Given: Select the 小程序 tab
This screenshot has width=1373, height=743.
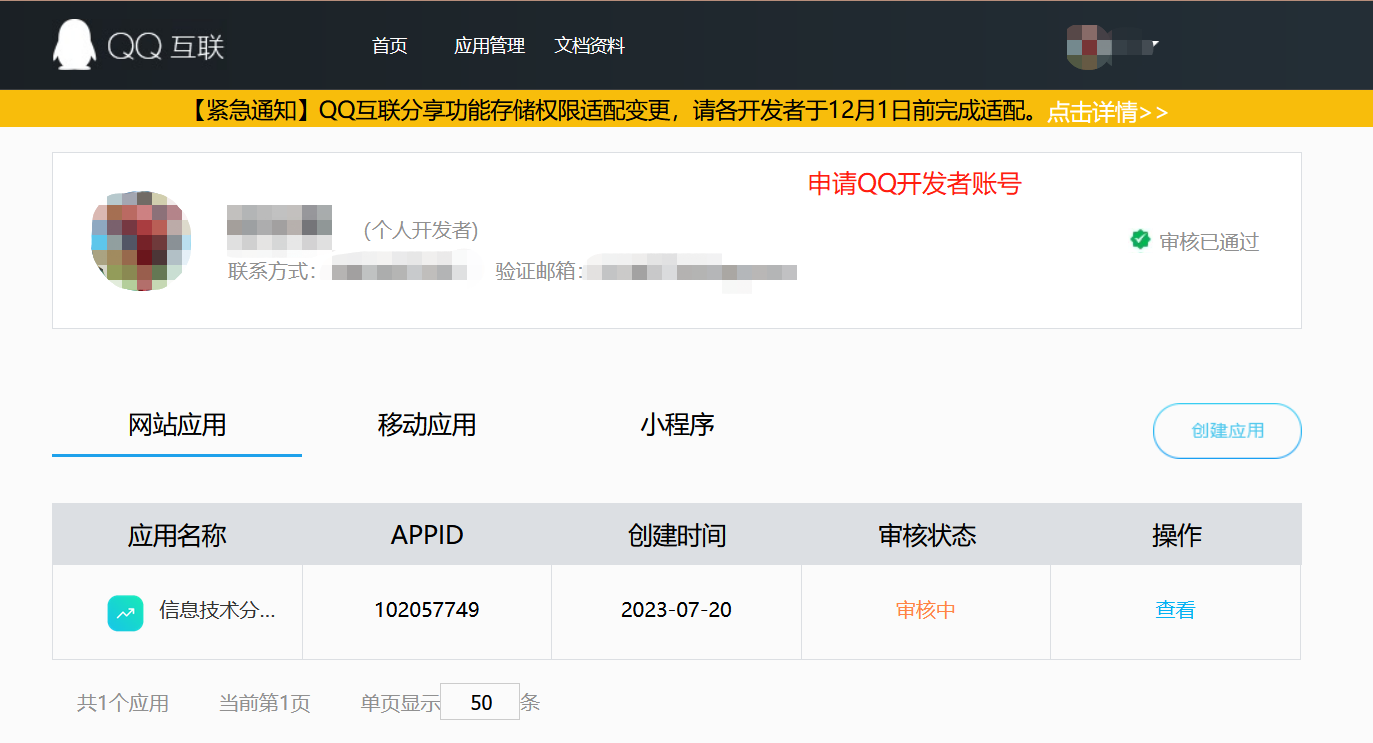Looking at the screenshot, I should coord(677,425).
